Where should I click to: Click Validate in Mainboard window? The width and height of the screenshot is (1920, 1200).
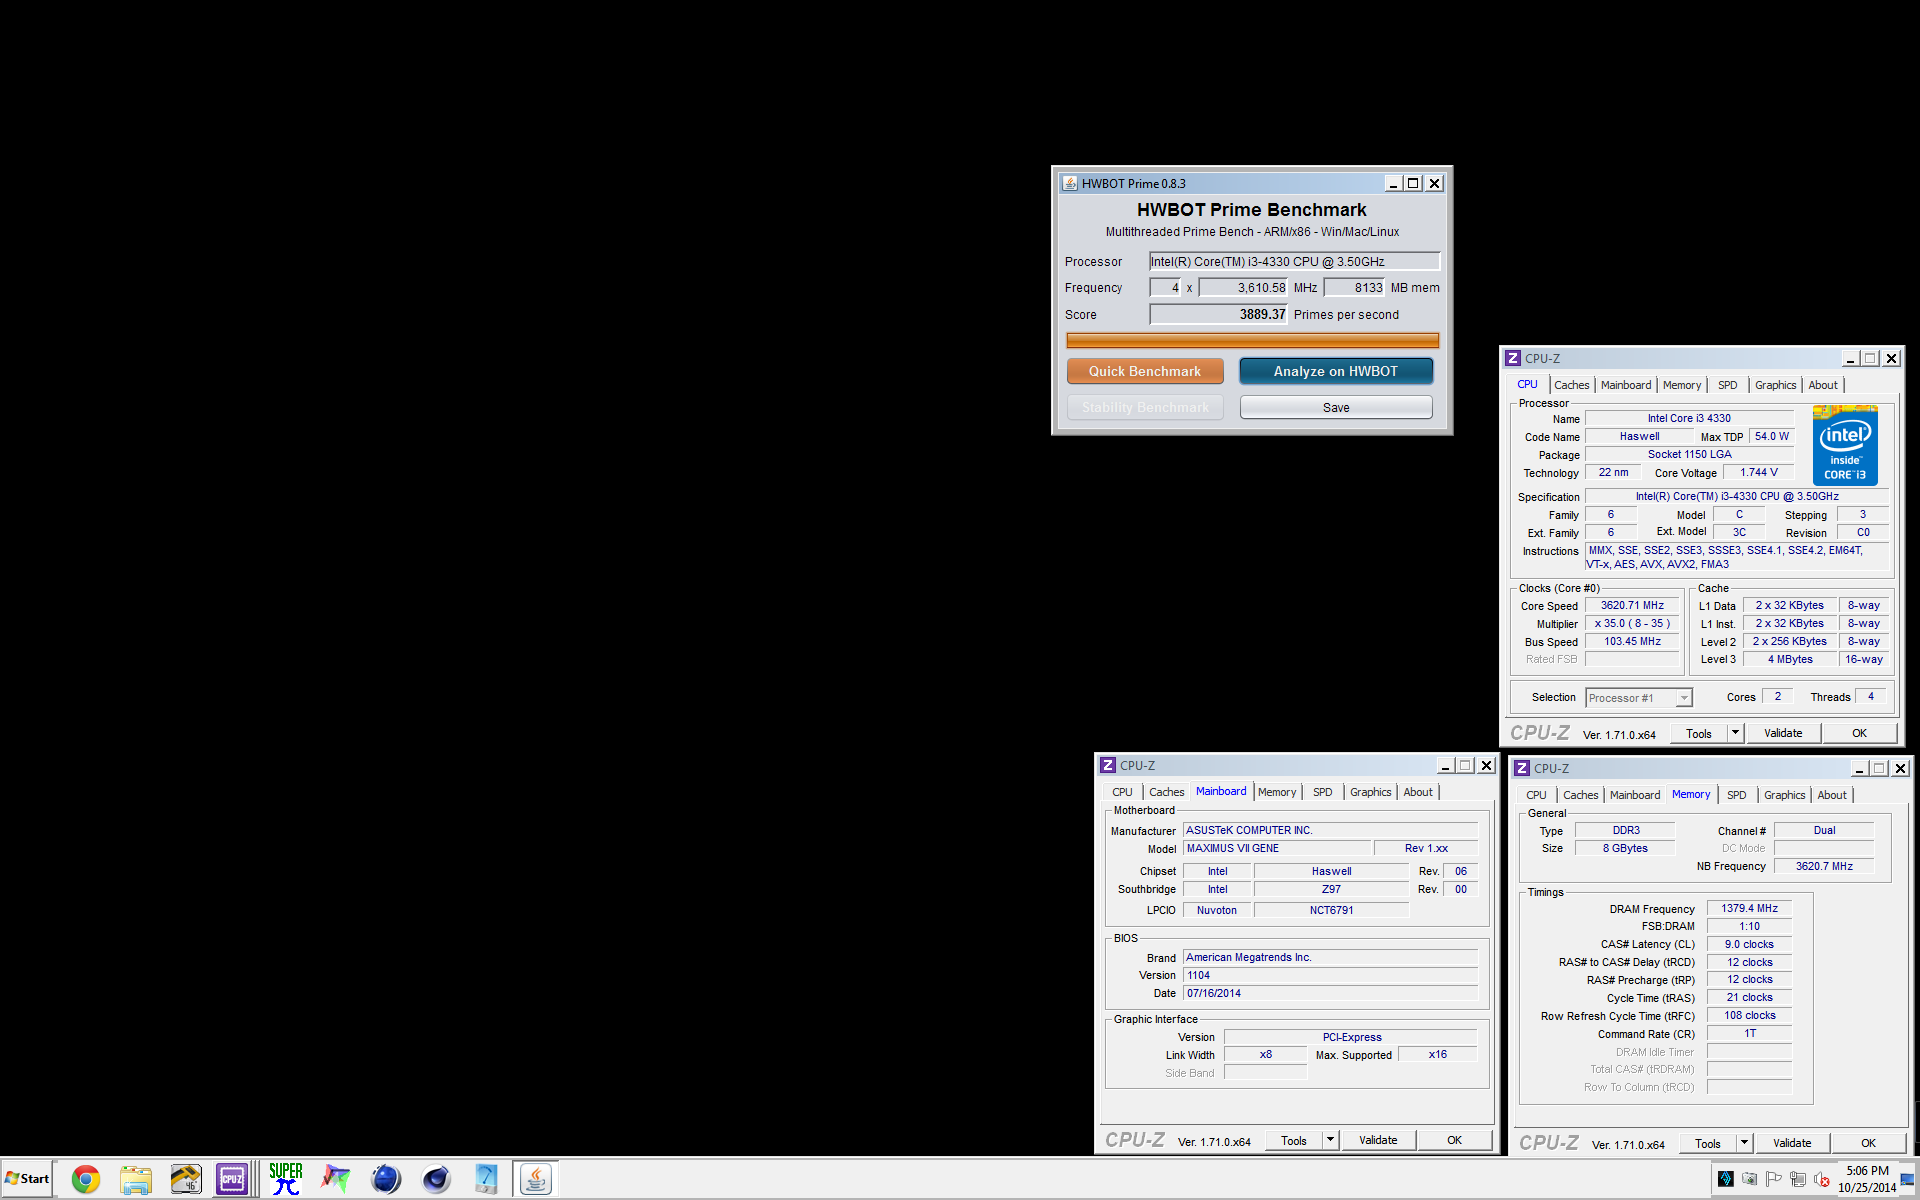coord(1378,1140)
